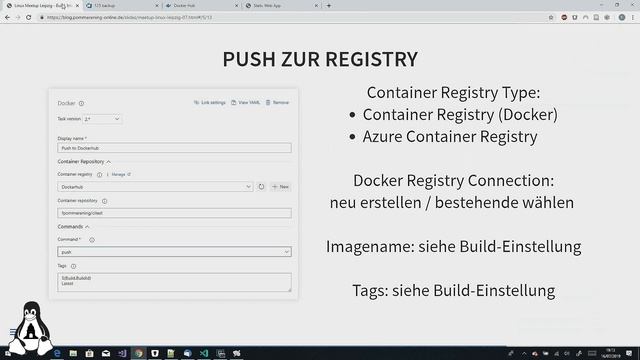The height and width of the screenshot is (360, 640).
Task: Open the Manage link for Container registry
Action: [120, 174]
